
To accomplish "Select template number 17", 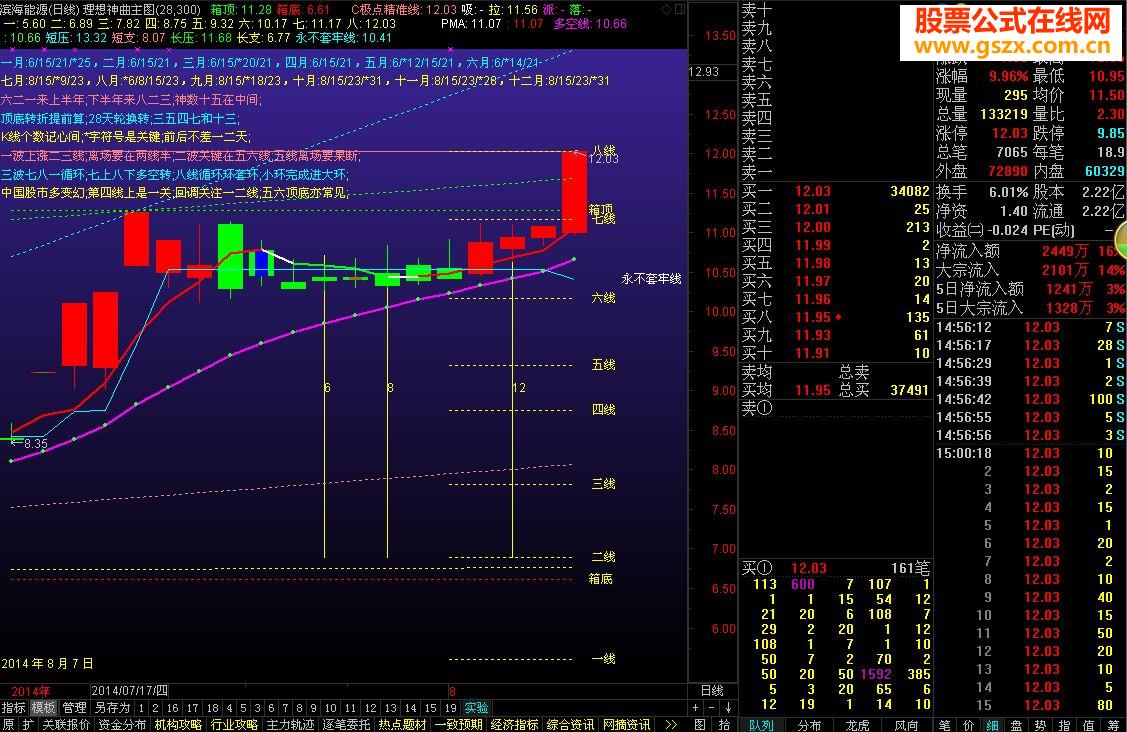I will pos(193,708).
